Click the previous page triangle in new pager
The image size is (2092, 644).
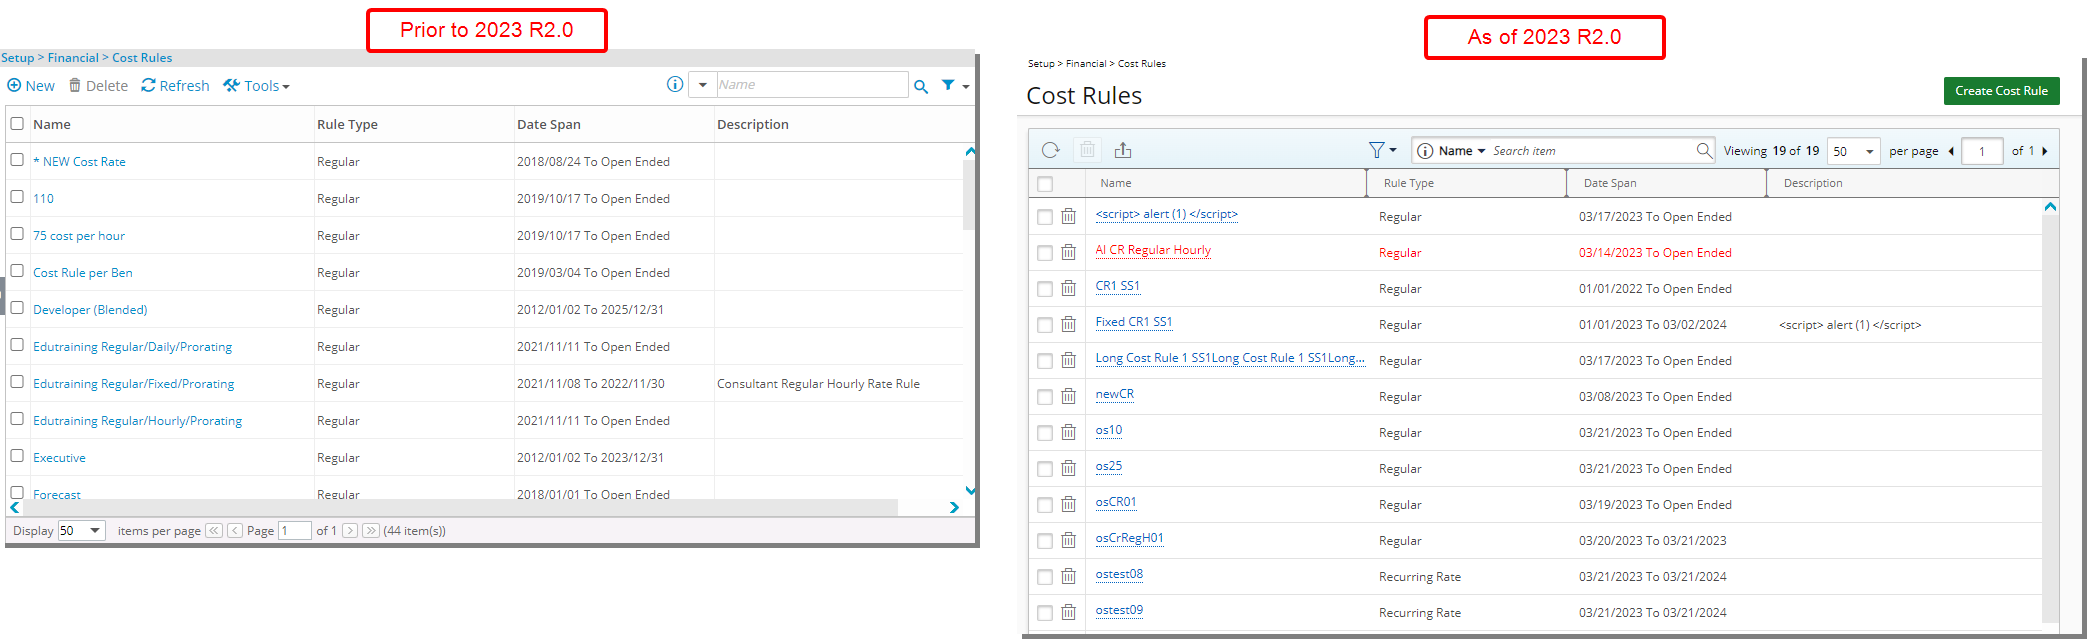[x=1951, y=151]
